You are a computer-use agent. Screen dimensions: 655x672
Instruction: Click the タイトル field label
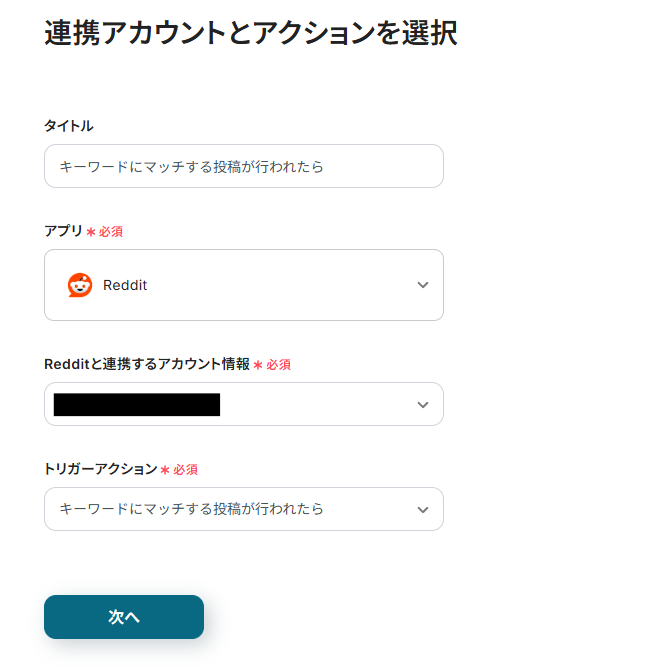[x=69, y=126]
